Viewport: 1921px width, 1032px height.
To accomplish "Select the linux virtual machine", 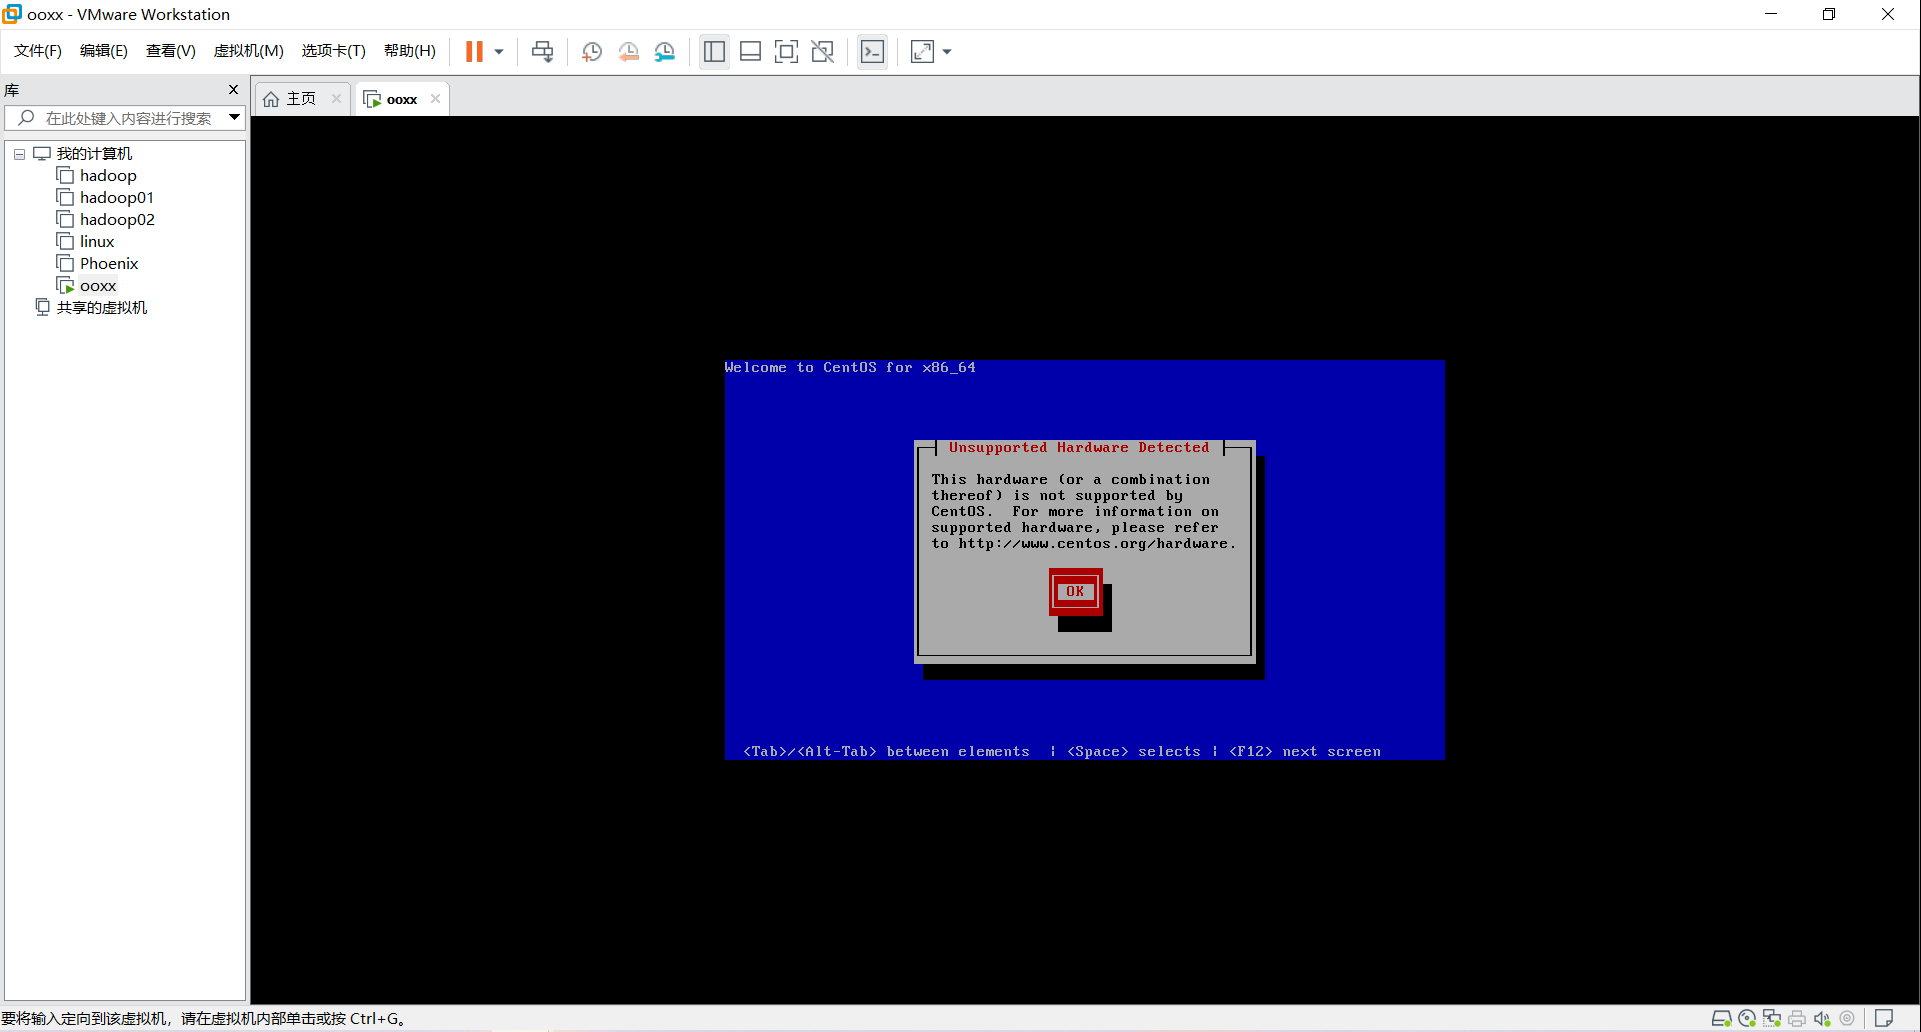I will [x=97, y=242].
